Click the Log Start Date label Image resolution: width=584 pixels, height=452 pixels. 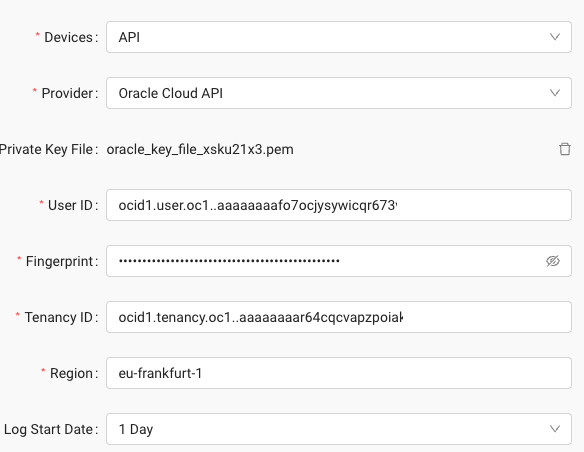pos(48,429)
